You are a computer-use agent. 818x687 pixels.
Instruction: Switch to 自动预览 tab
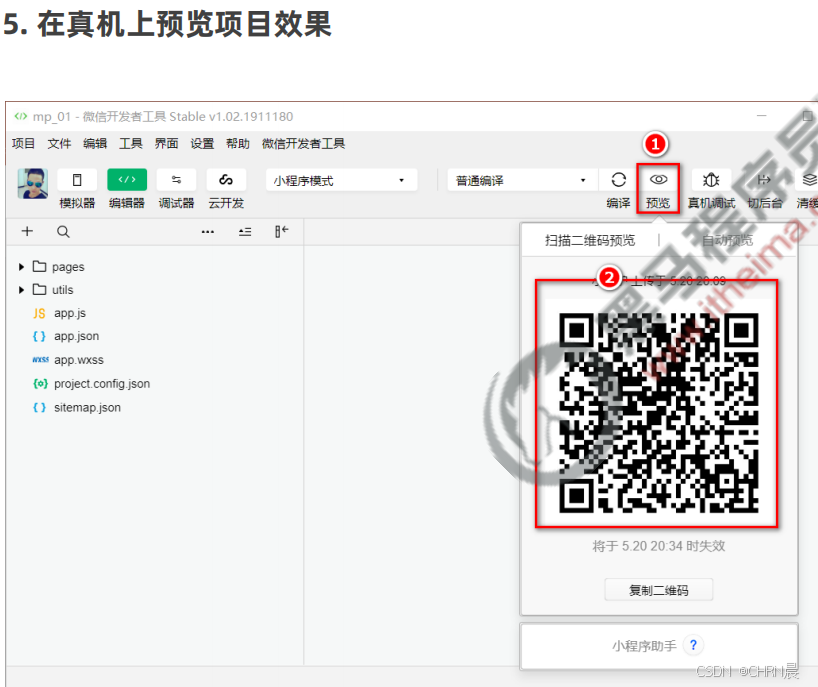pyautogui.click(x=727, y=240)
